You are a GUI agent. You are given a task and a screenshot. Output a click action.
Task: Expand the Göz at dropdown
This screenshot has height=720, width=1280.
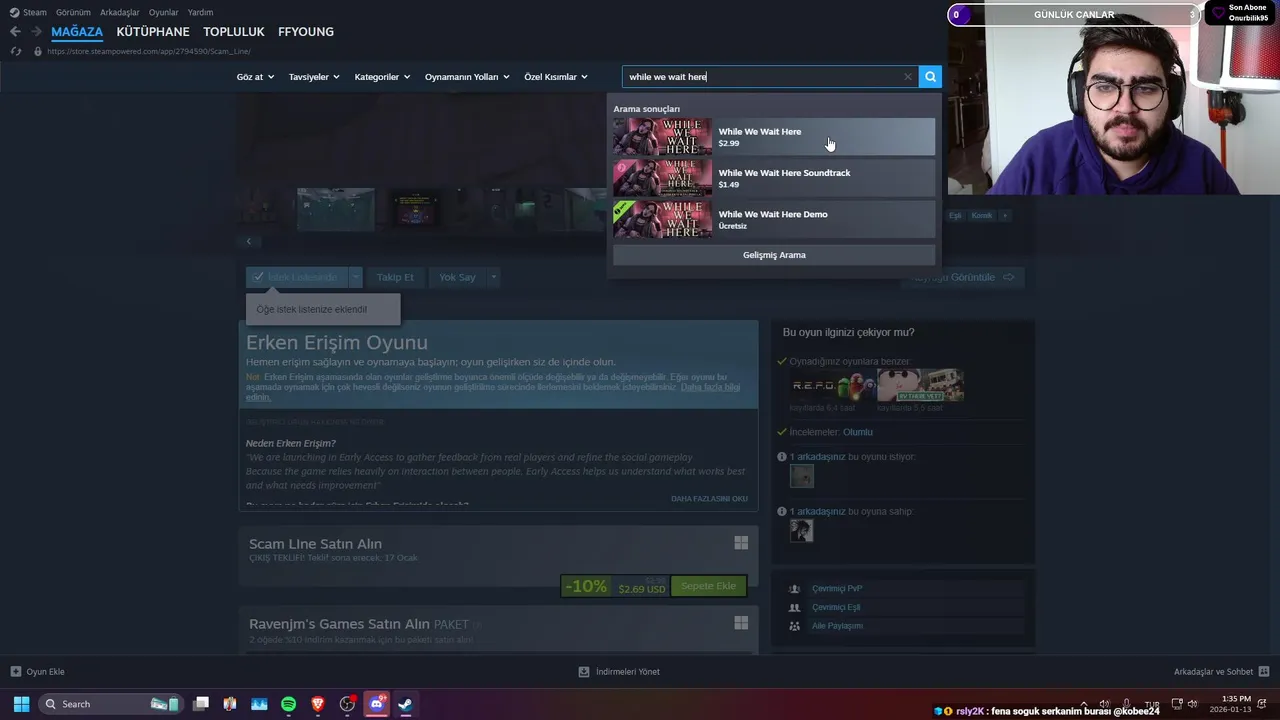pyautogui.click(x=255, y=77)
